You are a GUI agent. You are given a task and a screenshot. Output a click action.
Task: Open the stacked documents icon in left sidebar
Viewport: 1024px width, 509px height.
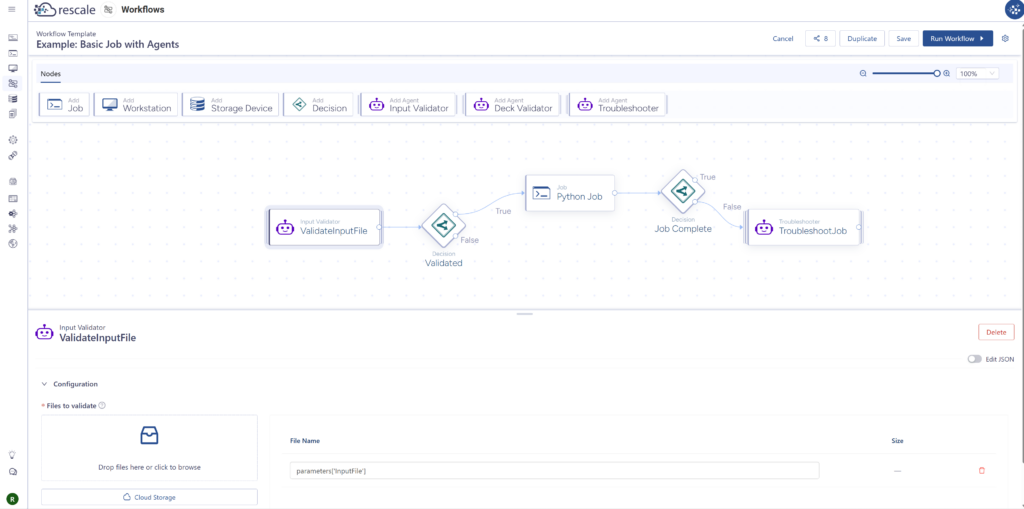pyautogui.click(x=12, y=114)
